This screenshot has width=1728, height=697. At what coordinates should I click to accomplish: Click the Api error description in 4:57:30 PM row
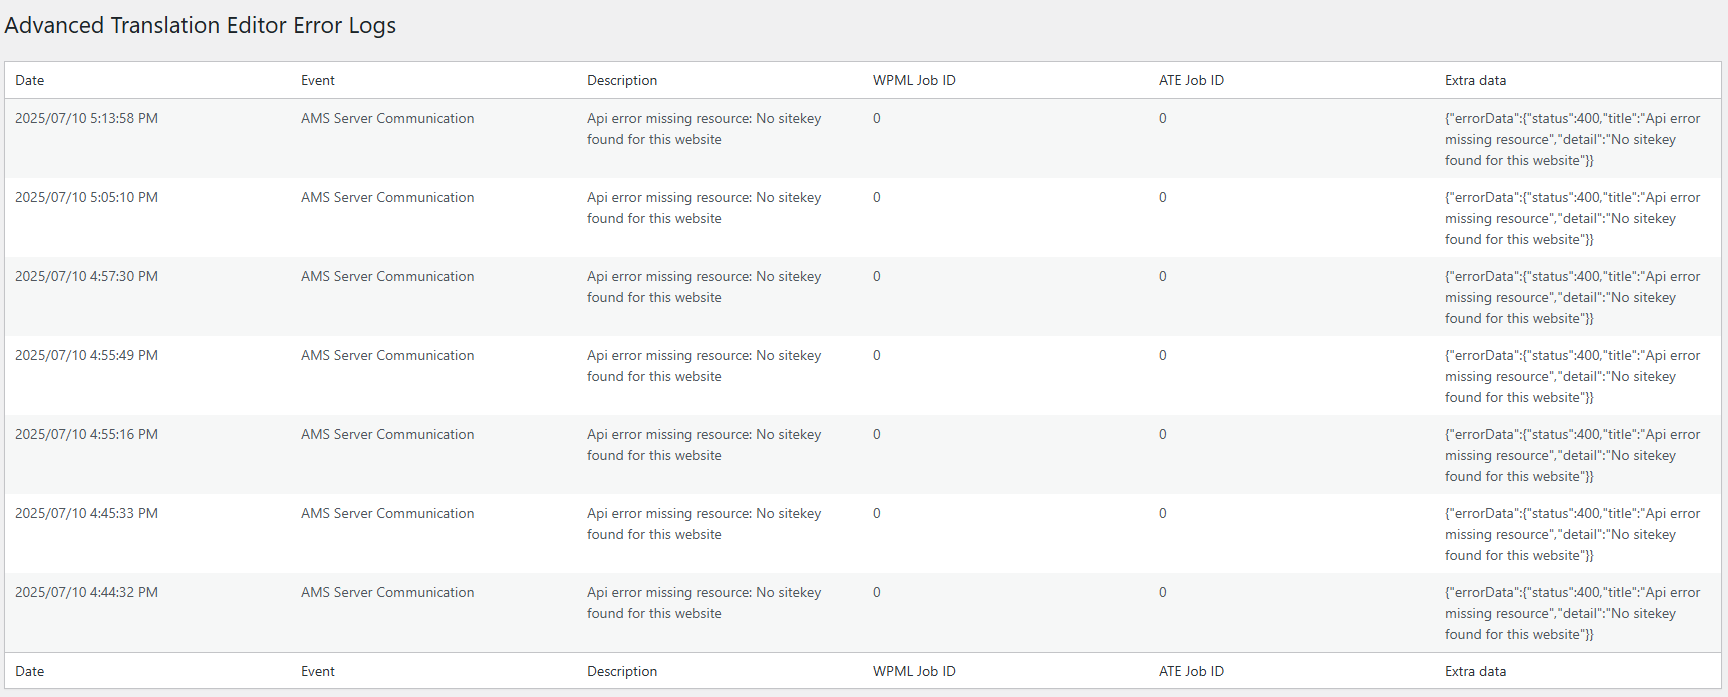tap(704, 287)
